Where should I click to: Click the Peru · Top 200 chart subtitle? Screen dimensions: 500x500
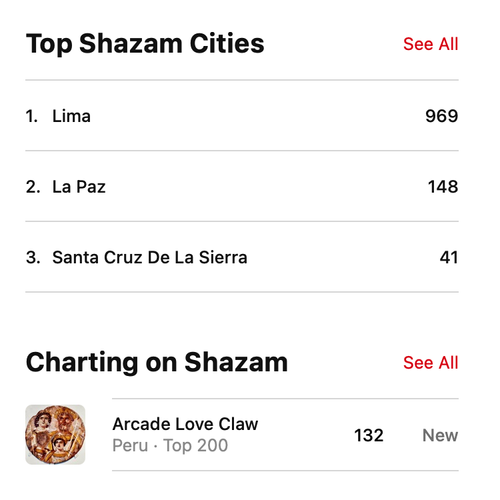pos(170,445)
